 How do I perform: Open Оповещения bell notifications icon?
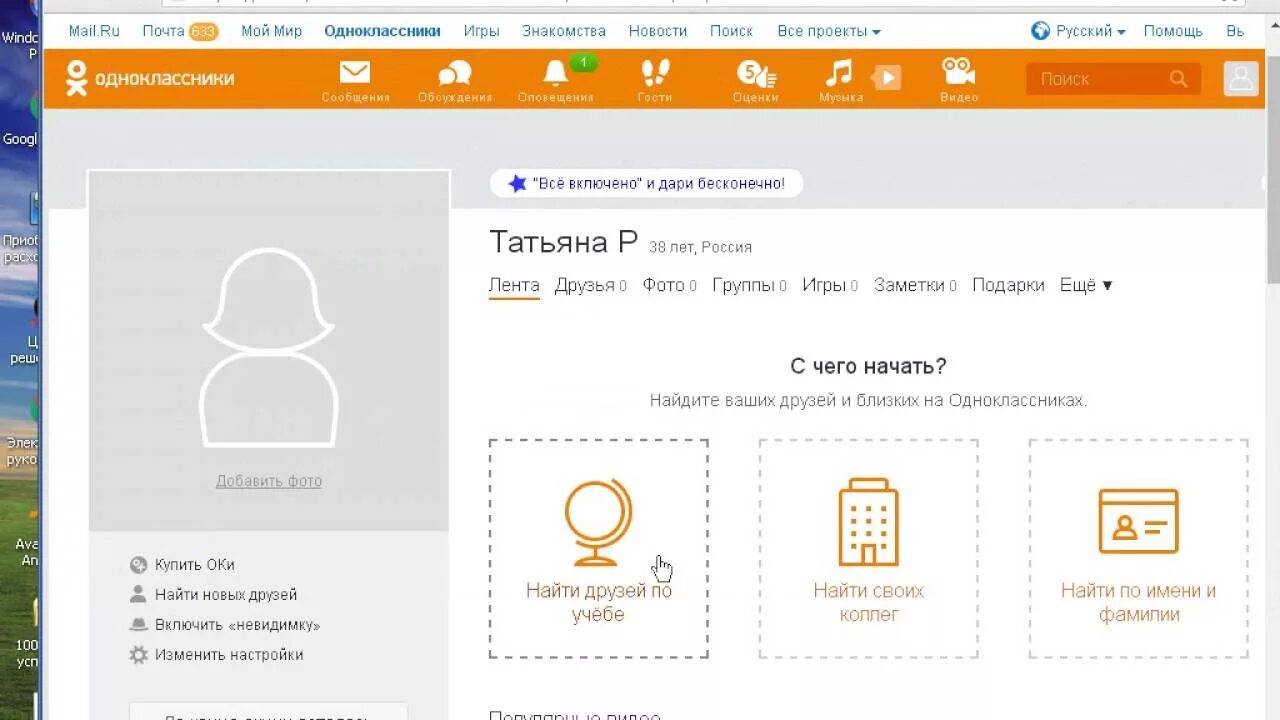point(555,73)
